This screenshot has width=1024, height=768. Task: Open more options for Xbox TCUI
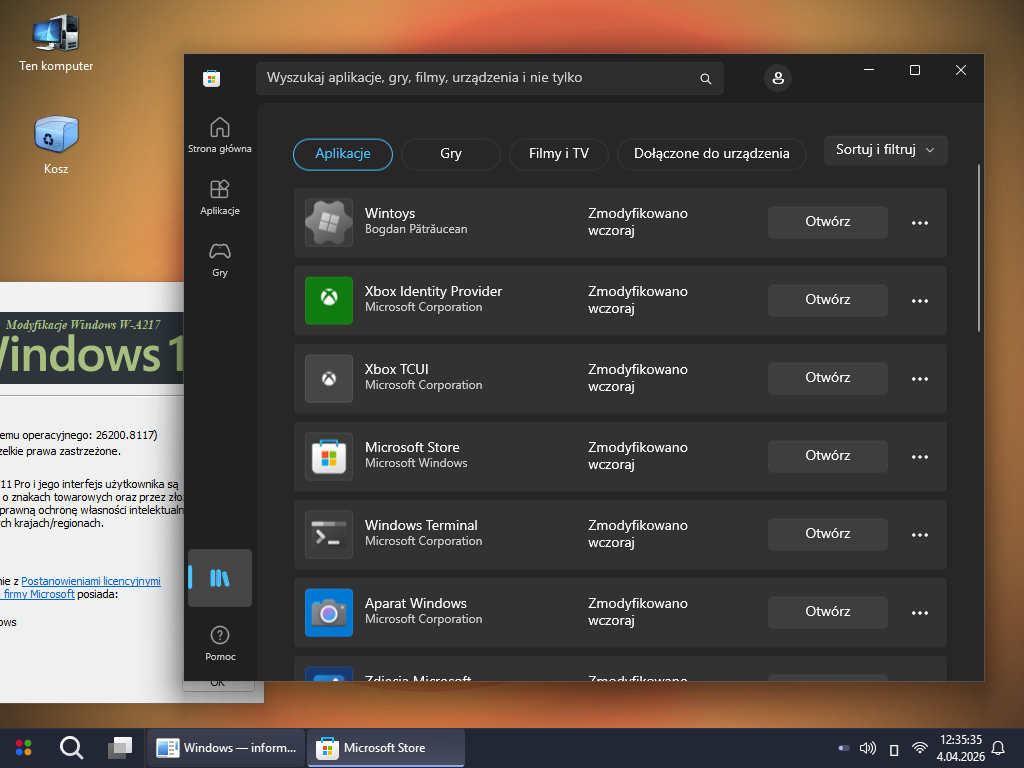click(x=920, y=378)
